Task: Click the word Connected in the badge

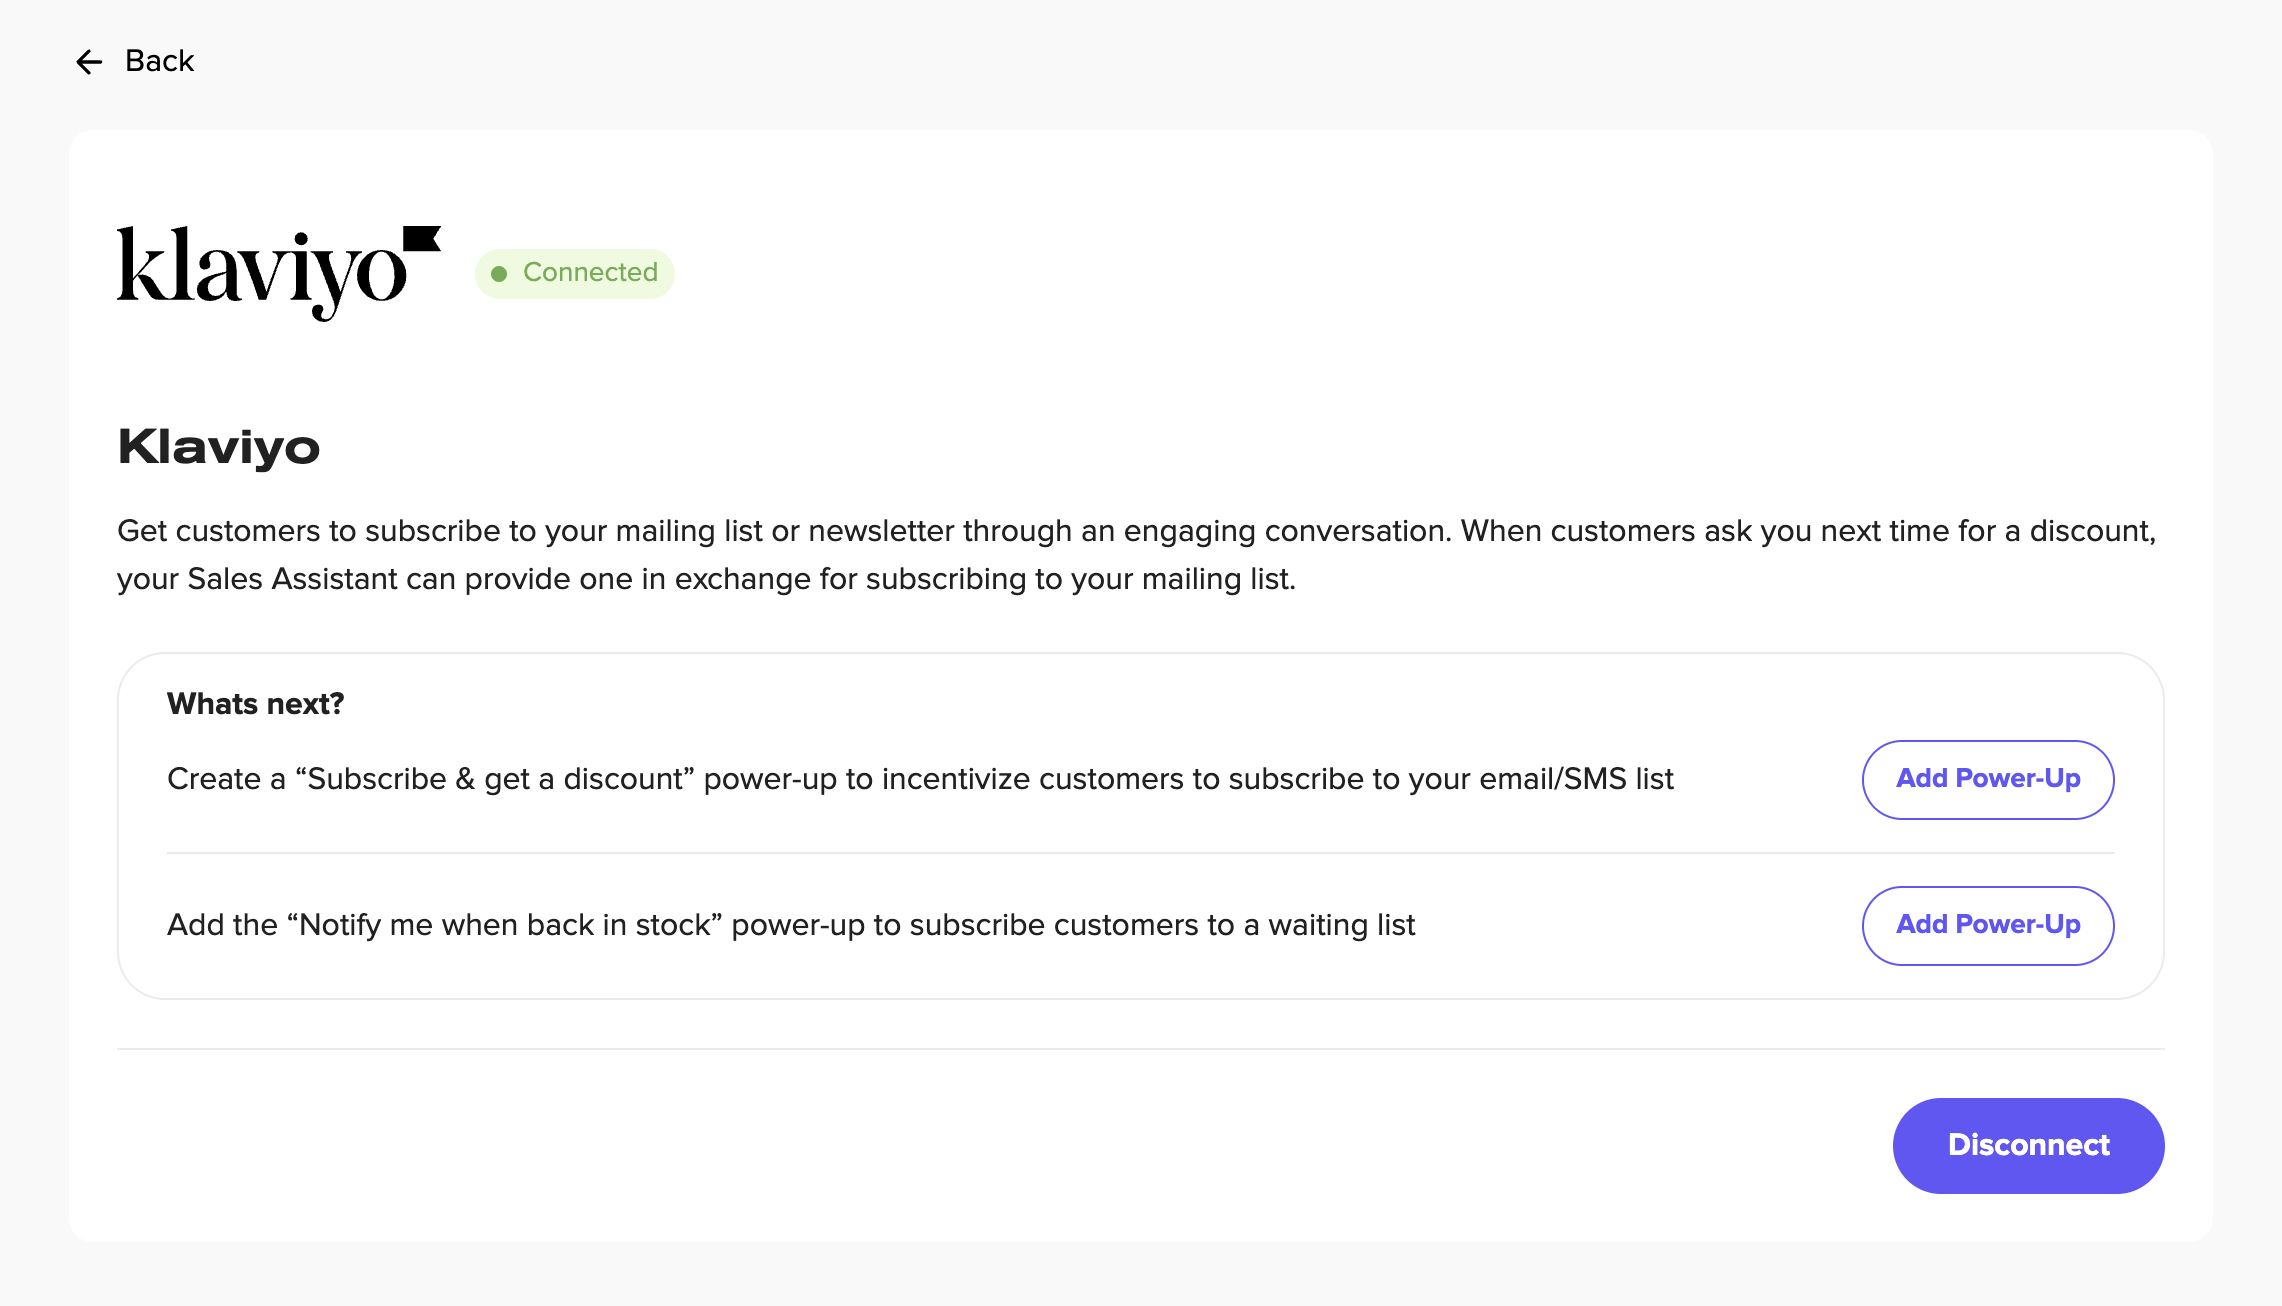Action: (x=590, y=272)
